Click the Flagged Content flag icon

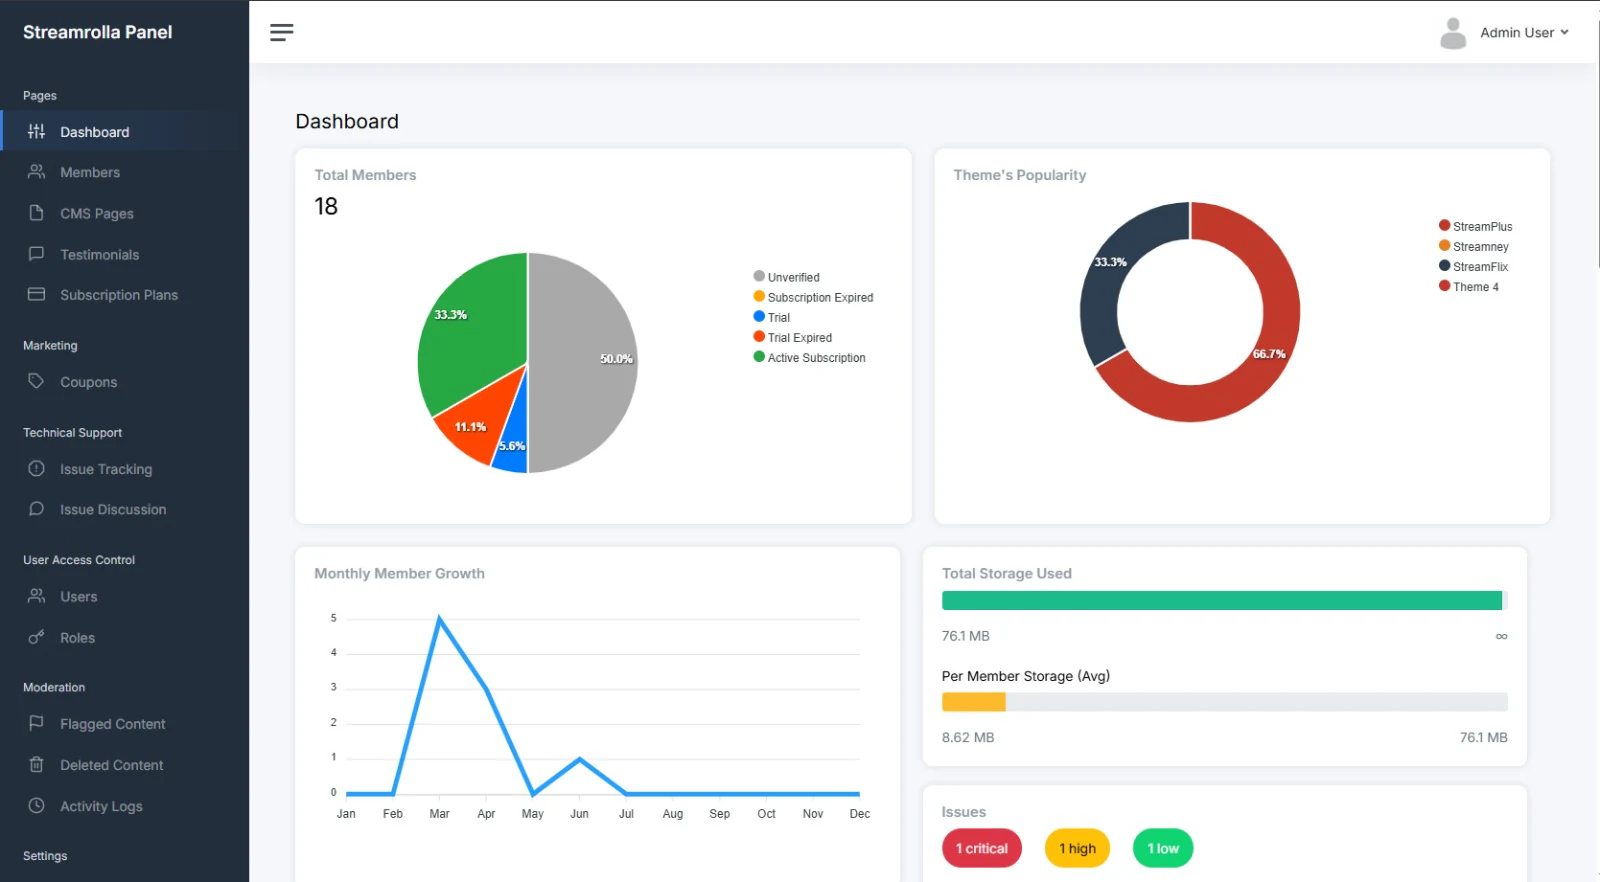pos(37,723)
